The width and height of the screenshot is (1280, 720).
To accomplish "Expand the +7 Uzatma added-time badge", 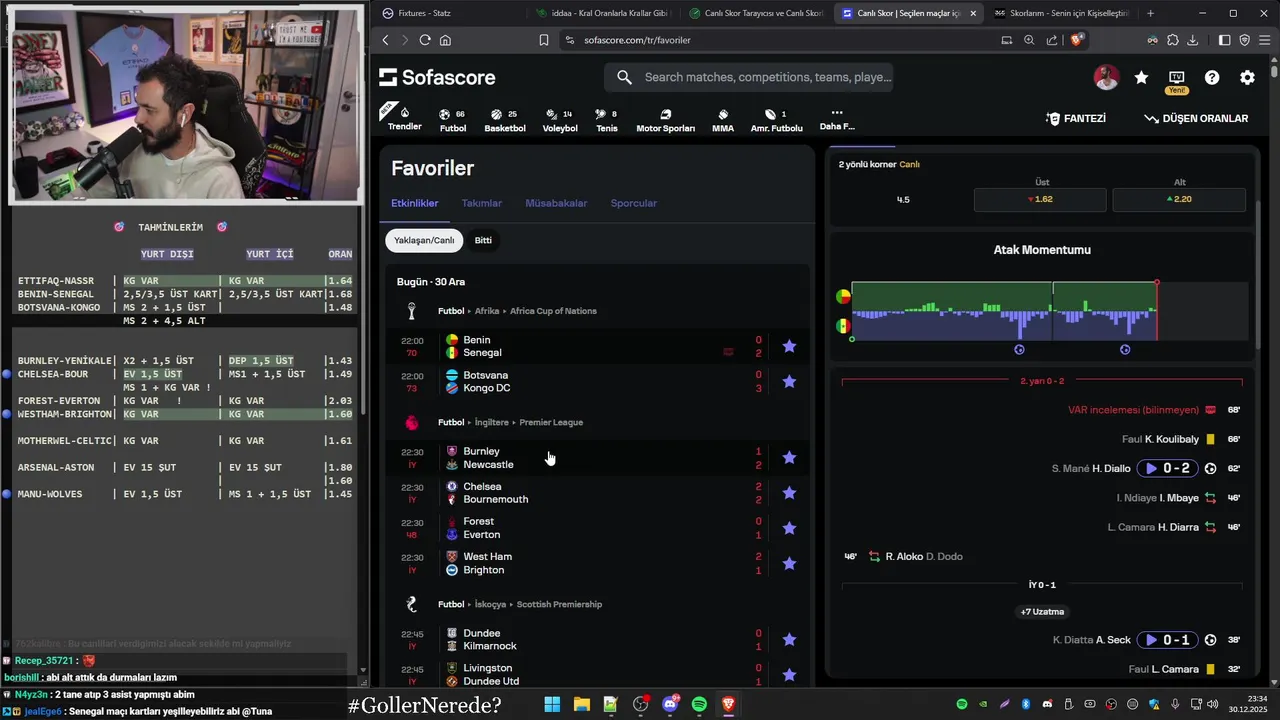I will 1042,611.
